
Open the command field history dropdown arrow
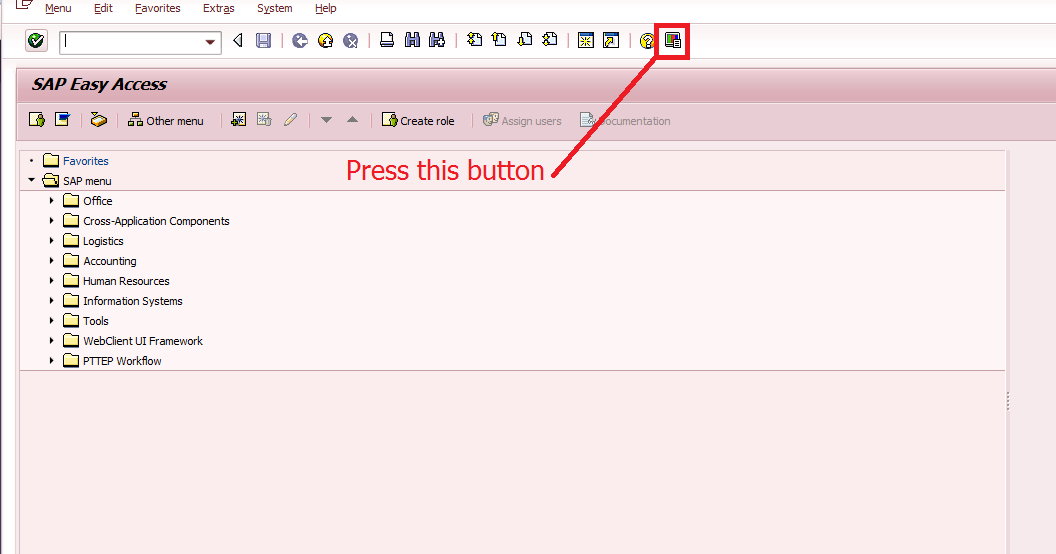pyautogui.click(x=210, y=42)
